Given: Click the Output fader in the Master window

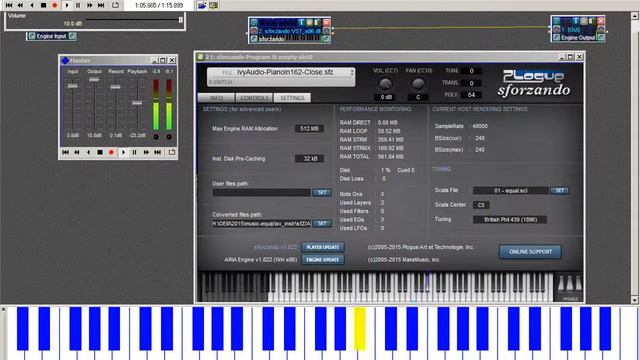Looking at the screenshot, I should 94,80.
